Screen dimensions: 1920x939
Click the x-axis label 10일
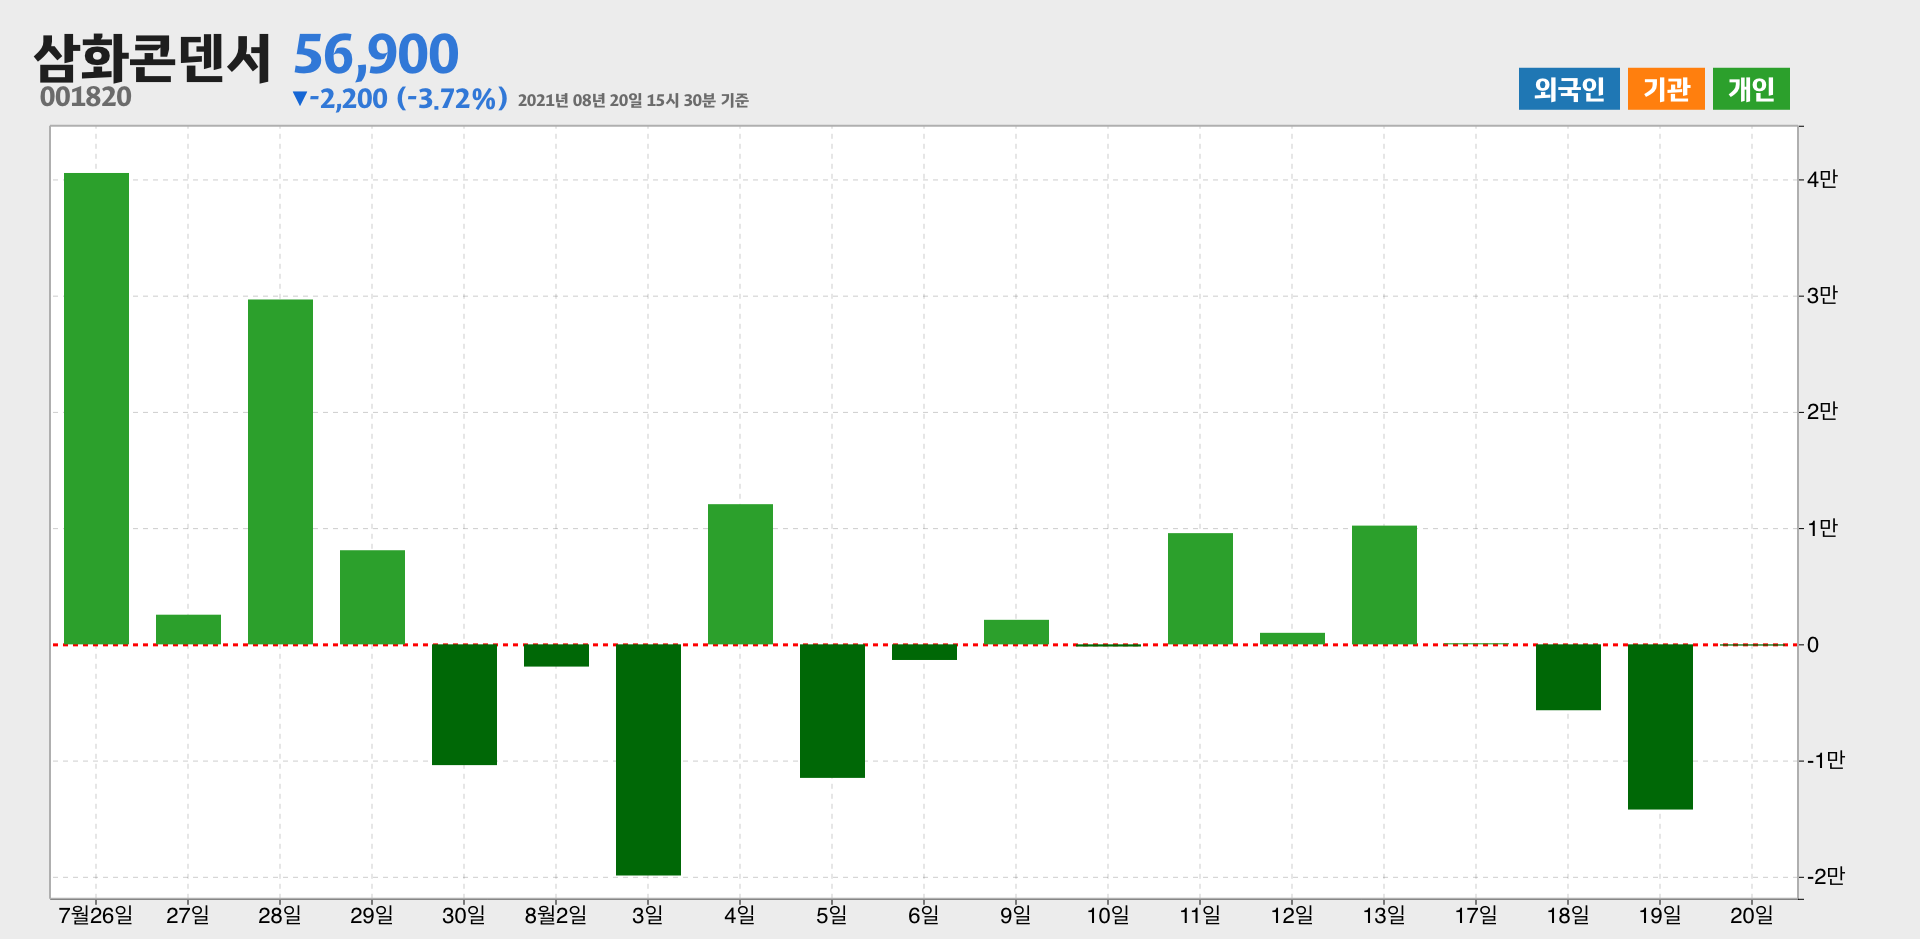1108,915
